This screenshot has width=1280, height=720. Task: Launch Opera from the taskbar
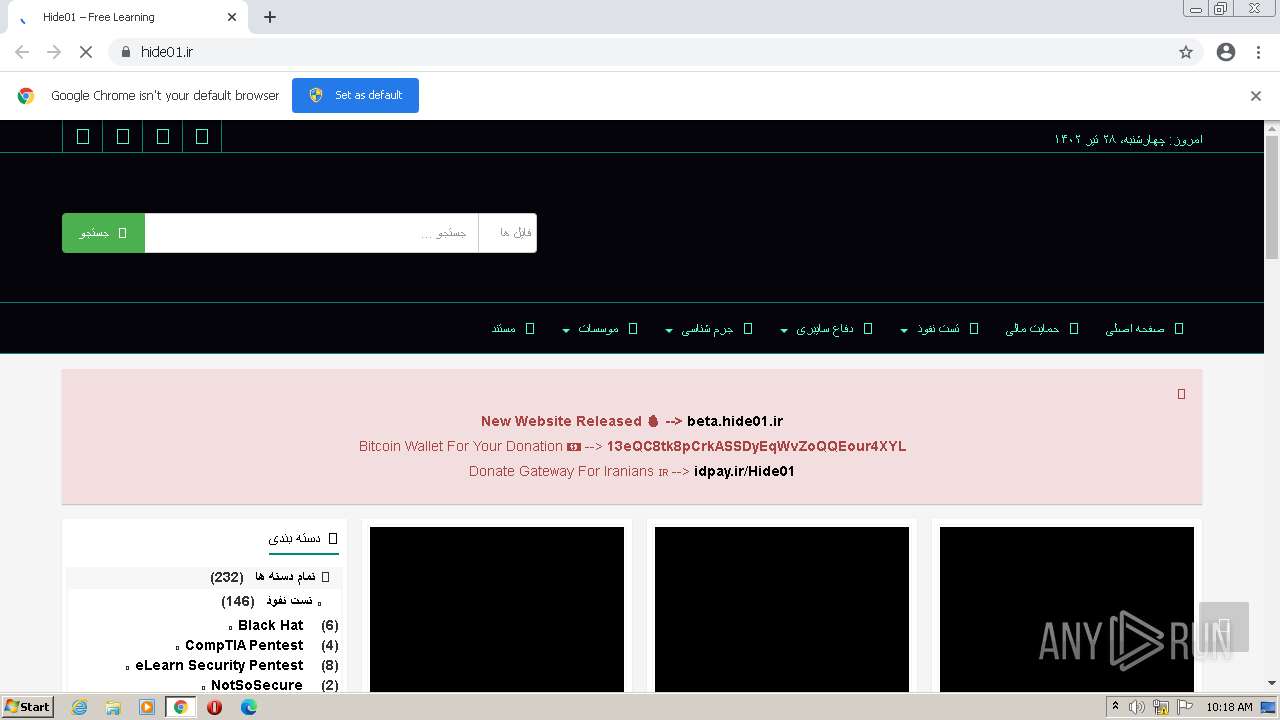[214, 707]
